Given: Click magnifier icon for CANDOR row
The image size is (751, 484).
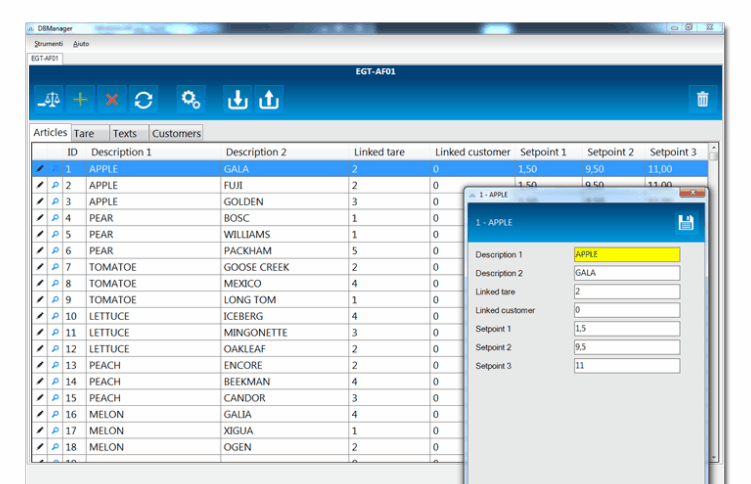Looking at the screenshot, I should (56, 397).
